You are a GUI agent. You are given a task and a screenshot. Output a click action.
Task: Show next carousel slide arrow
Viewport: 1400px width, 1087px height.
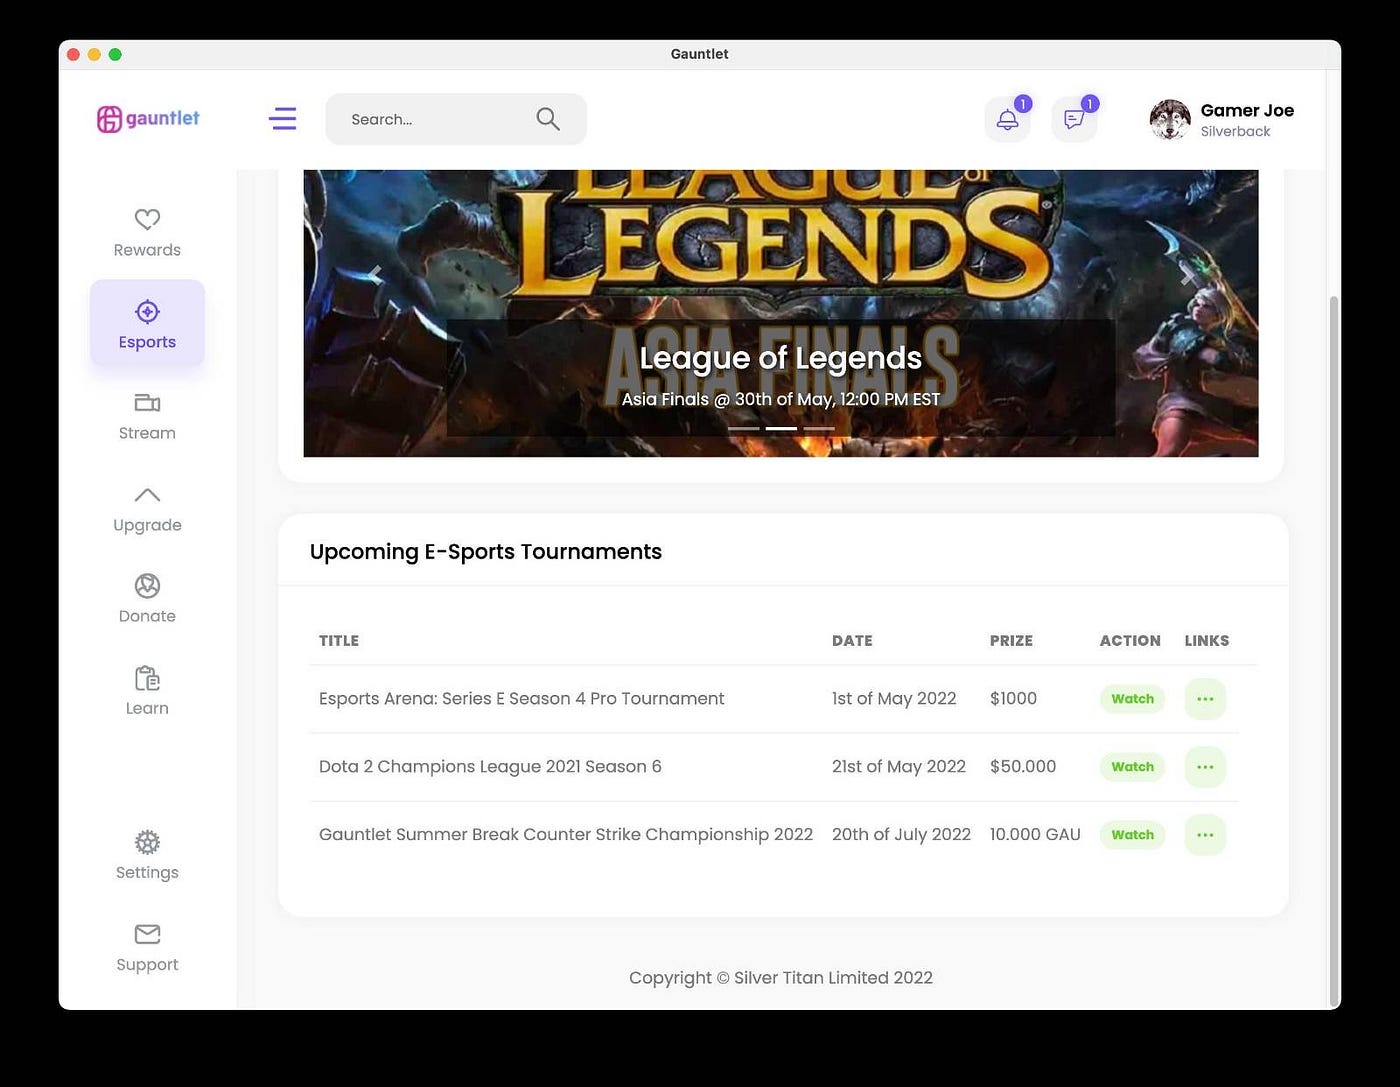(1186, 274)
